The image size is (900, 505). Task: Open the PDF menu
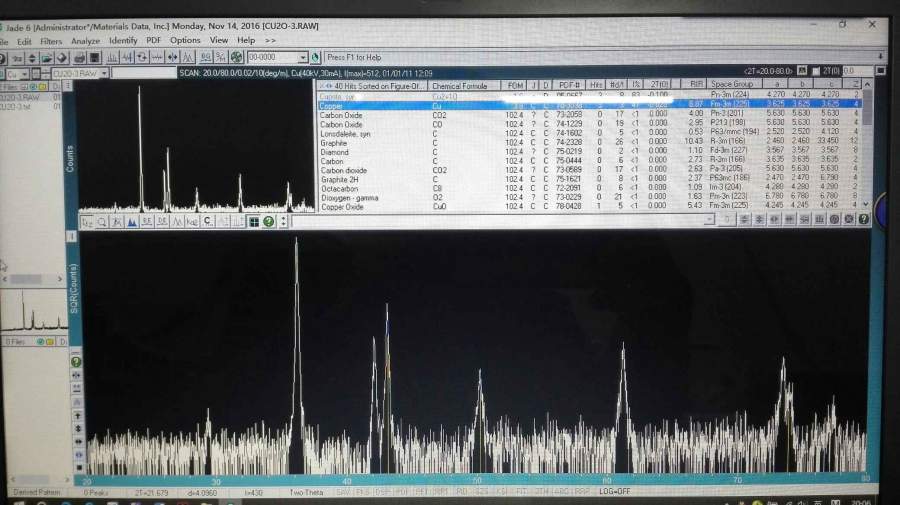[x=153, y=41]
